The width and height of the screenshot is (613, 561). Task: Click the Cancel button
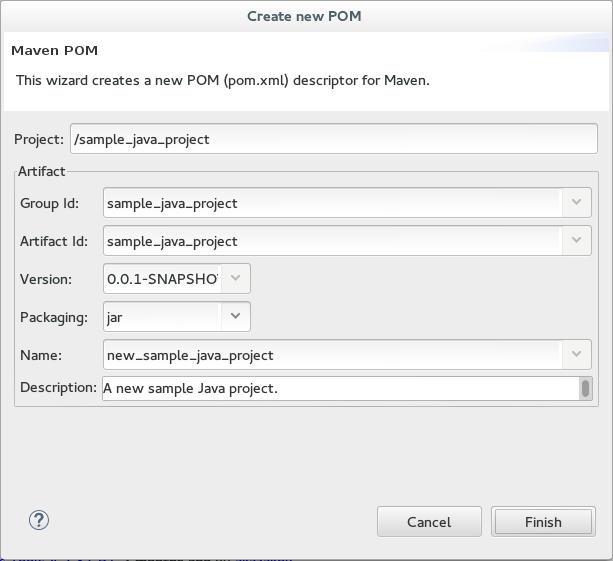tap(429, 522)
